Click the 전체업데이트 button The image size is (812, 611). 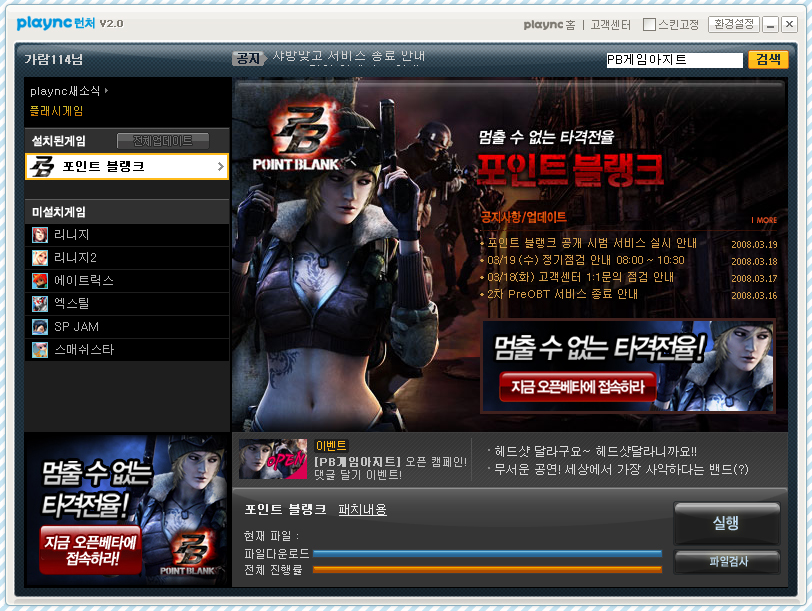tap(163, 141)
